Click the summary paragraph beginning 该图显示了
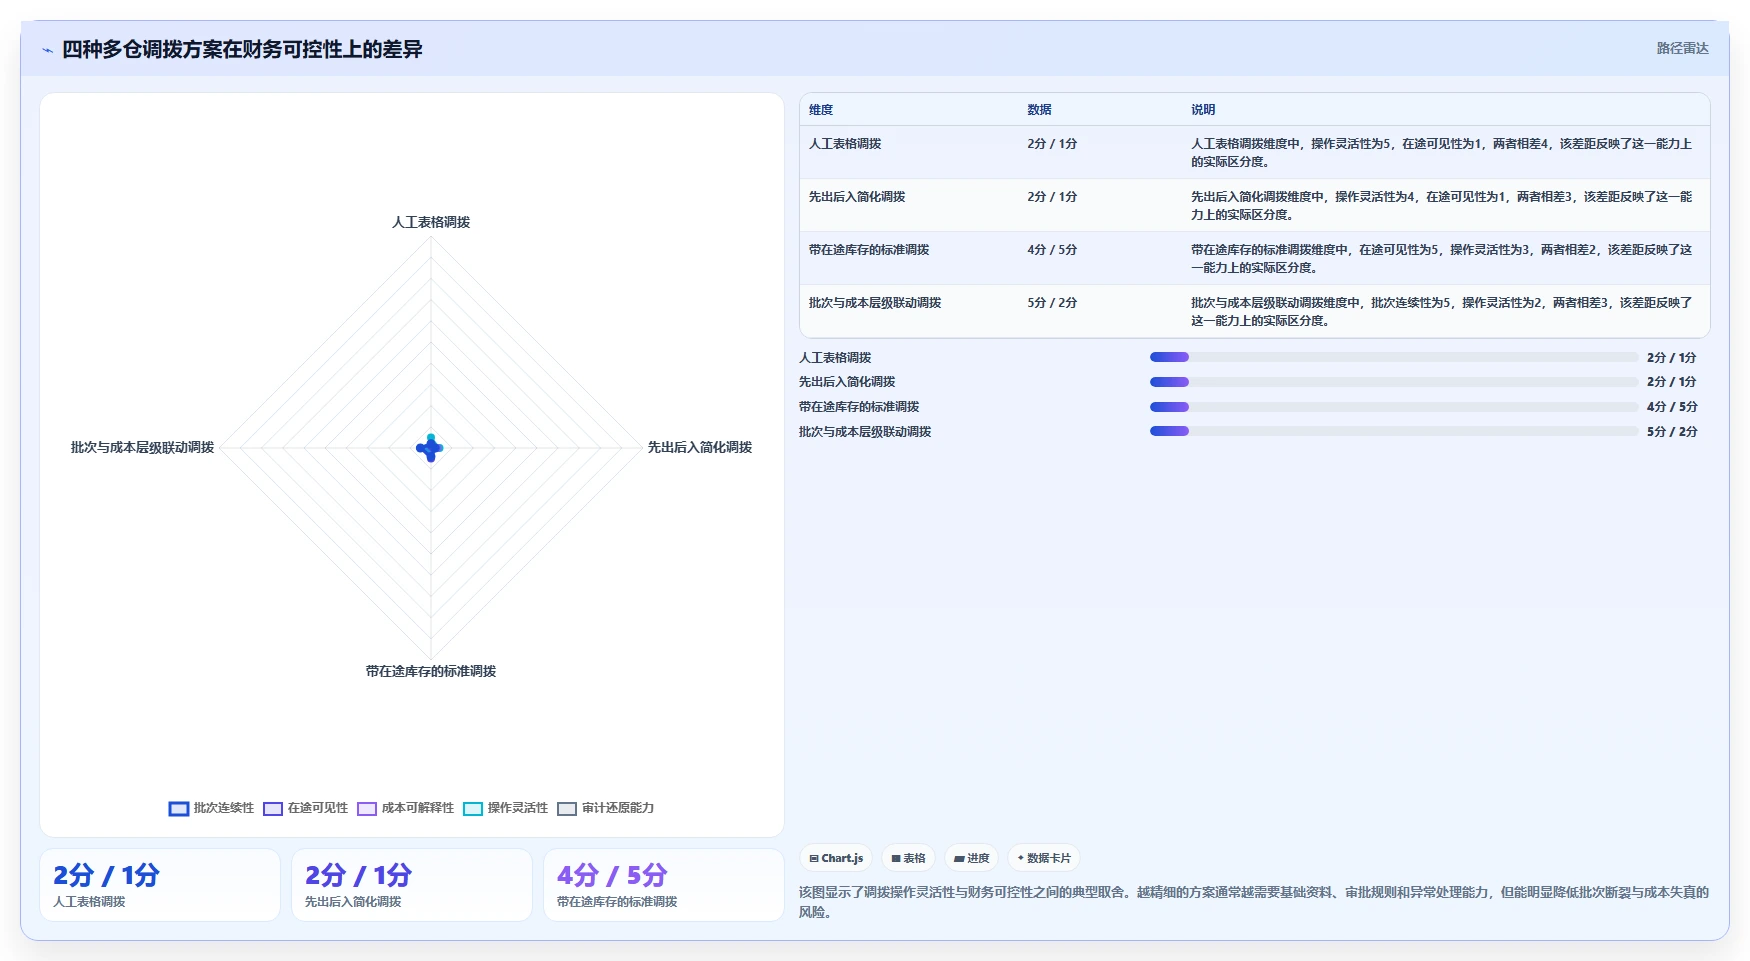 pos(1254,902)
